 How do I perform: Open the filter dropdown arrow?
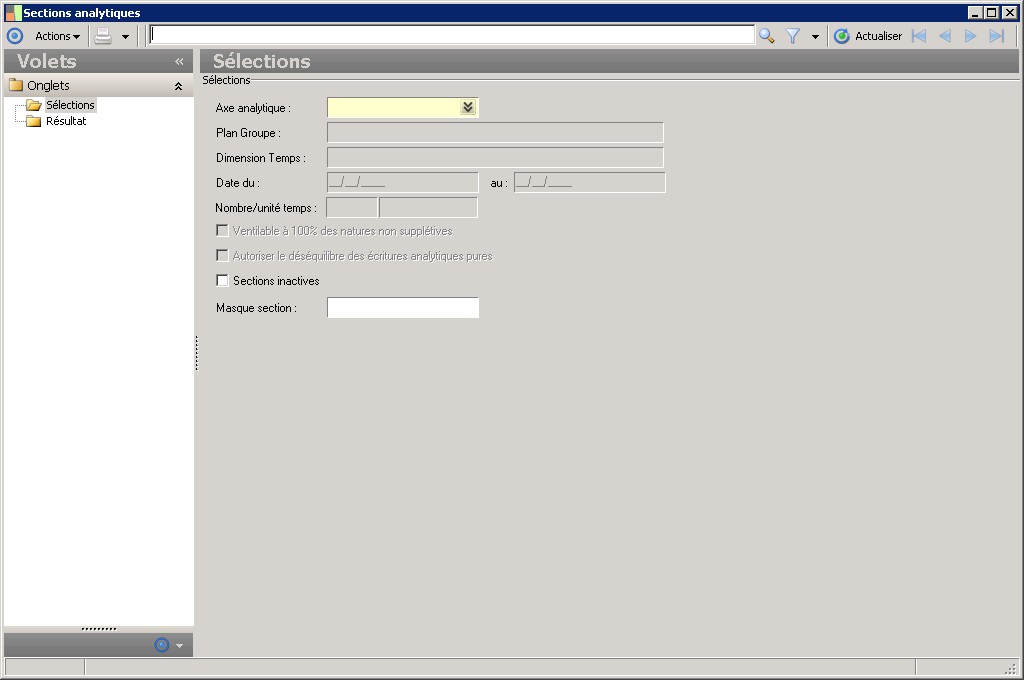815,37
